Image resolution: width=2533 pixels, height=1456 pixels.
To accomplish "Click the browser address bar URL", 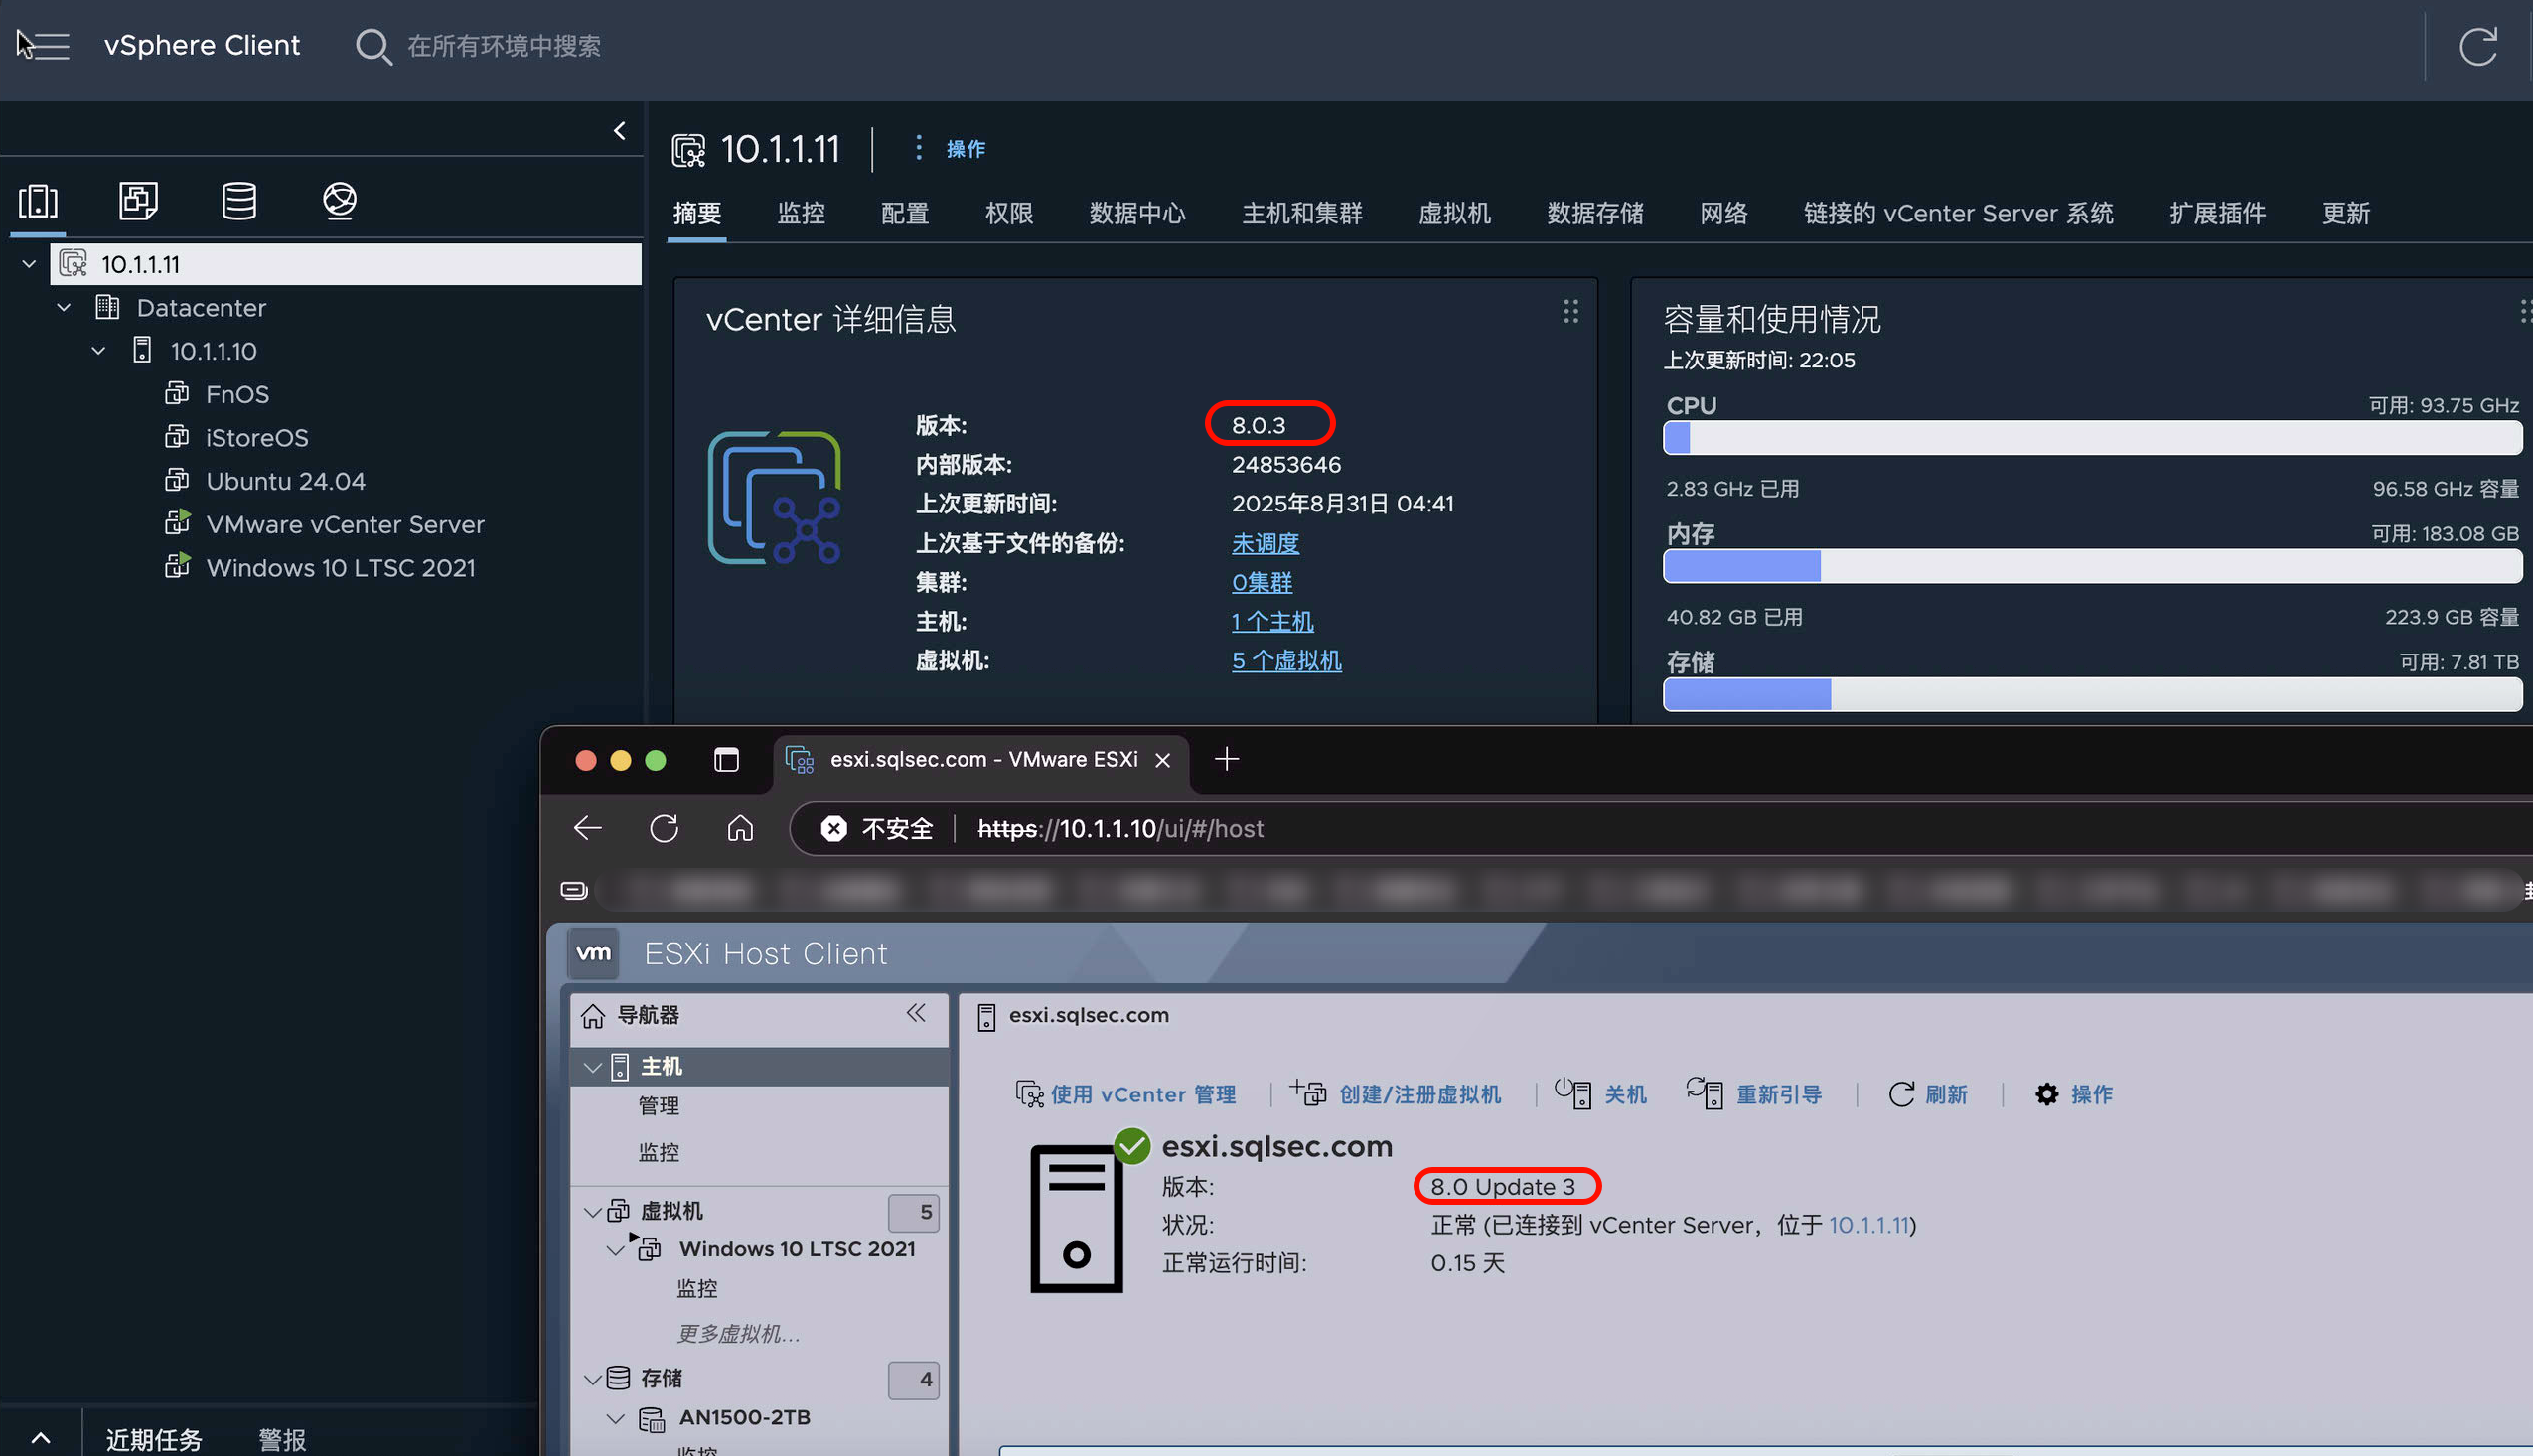I will coord(1120,829).
